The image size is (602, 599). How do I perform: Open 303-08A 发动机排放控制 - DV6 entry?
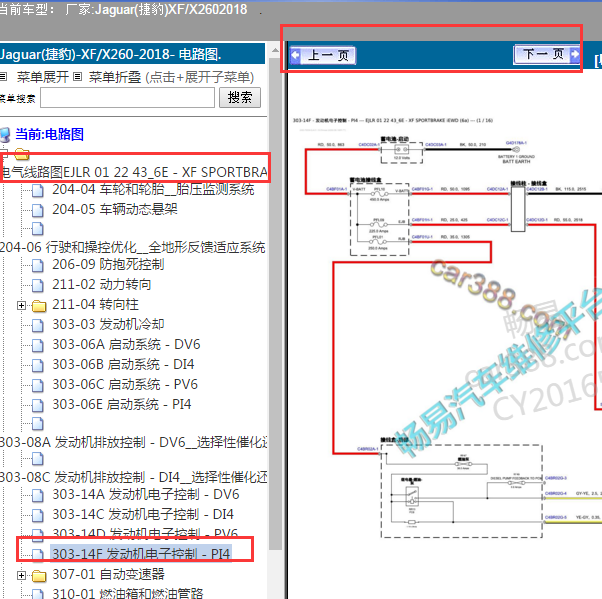pos(134,442)
